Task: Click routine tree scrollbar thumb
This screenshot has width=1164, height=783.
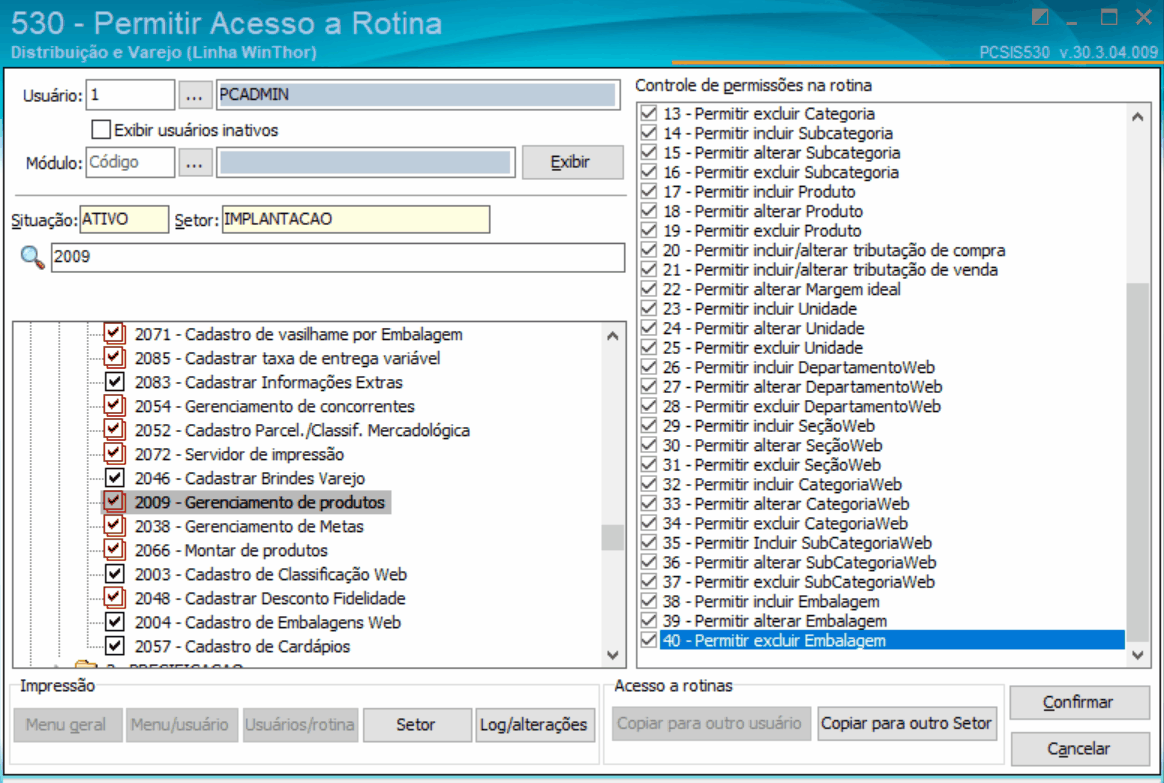Action: tap(612, 537)
